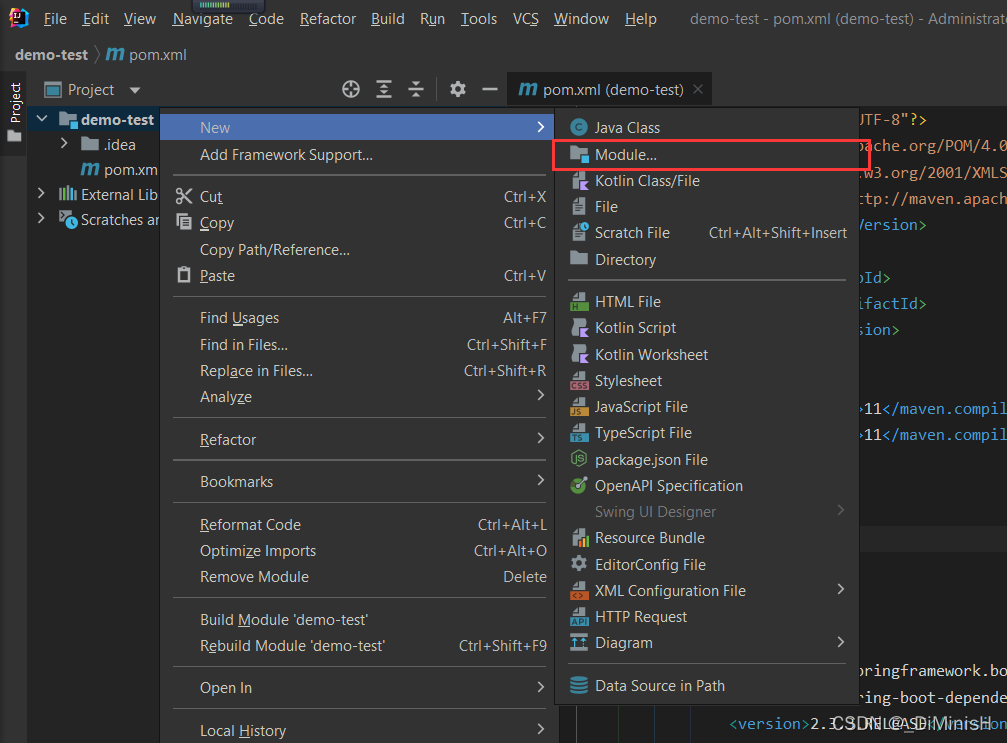Screen dimensions: 1007x743
Task: Select Copy Path/Reference...
Action: (x=359, y=250)
